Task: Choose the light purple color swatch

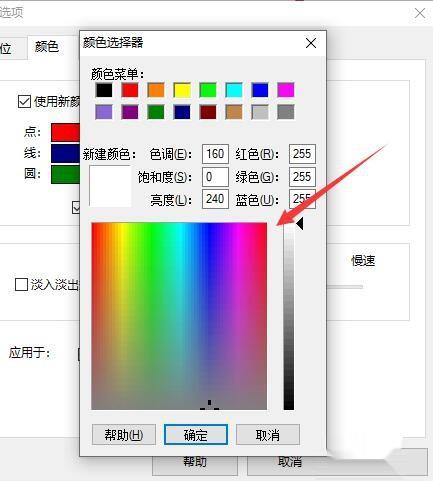Action: [x=104, y=112]
